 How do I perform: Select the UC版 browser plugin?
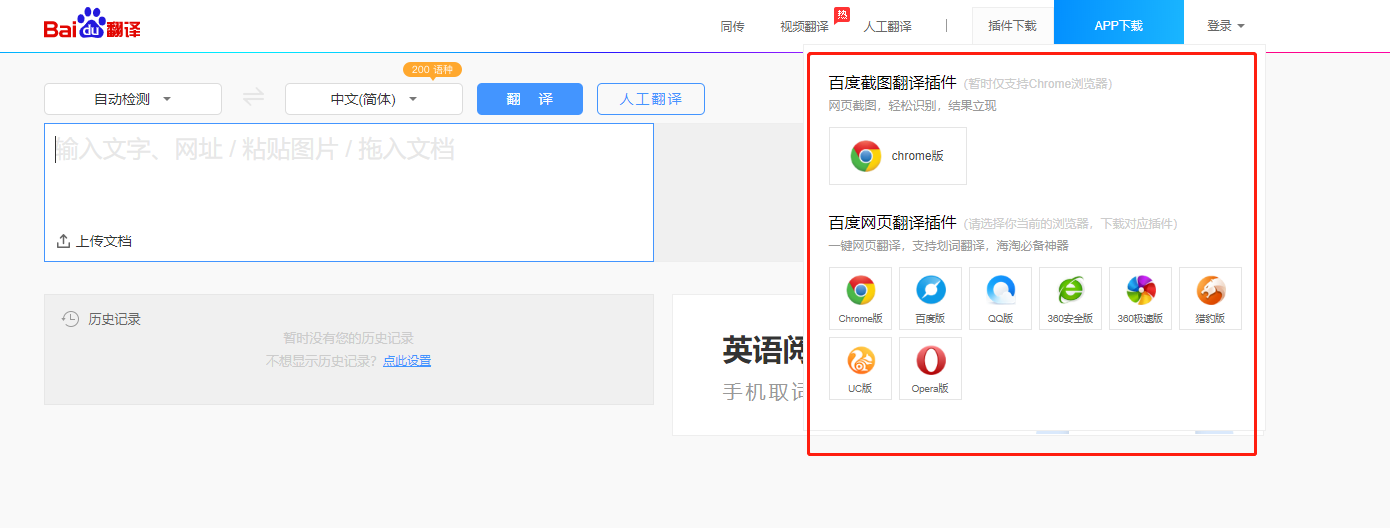[860, 368]
